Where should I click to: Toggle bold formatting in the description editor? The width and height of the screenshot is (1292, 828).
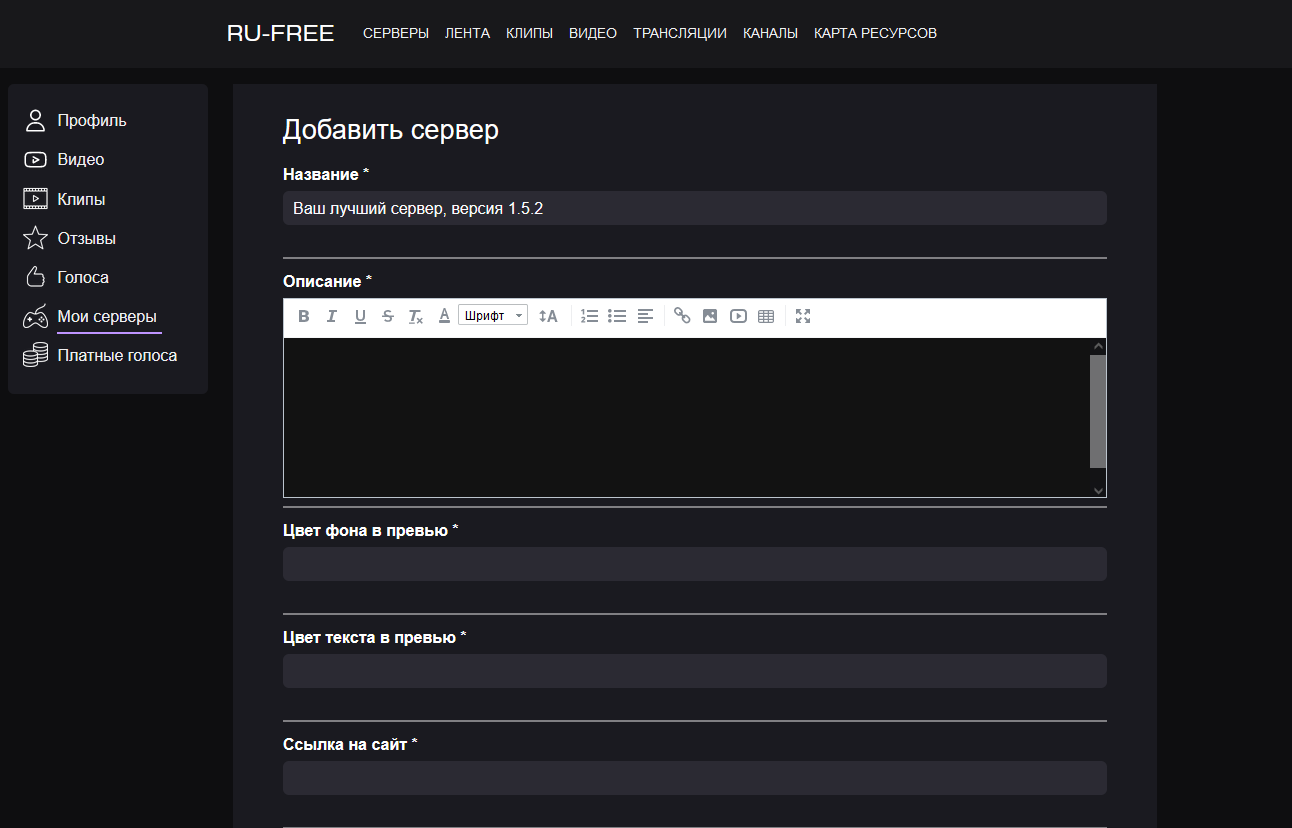(x=304, y=316)
